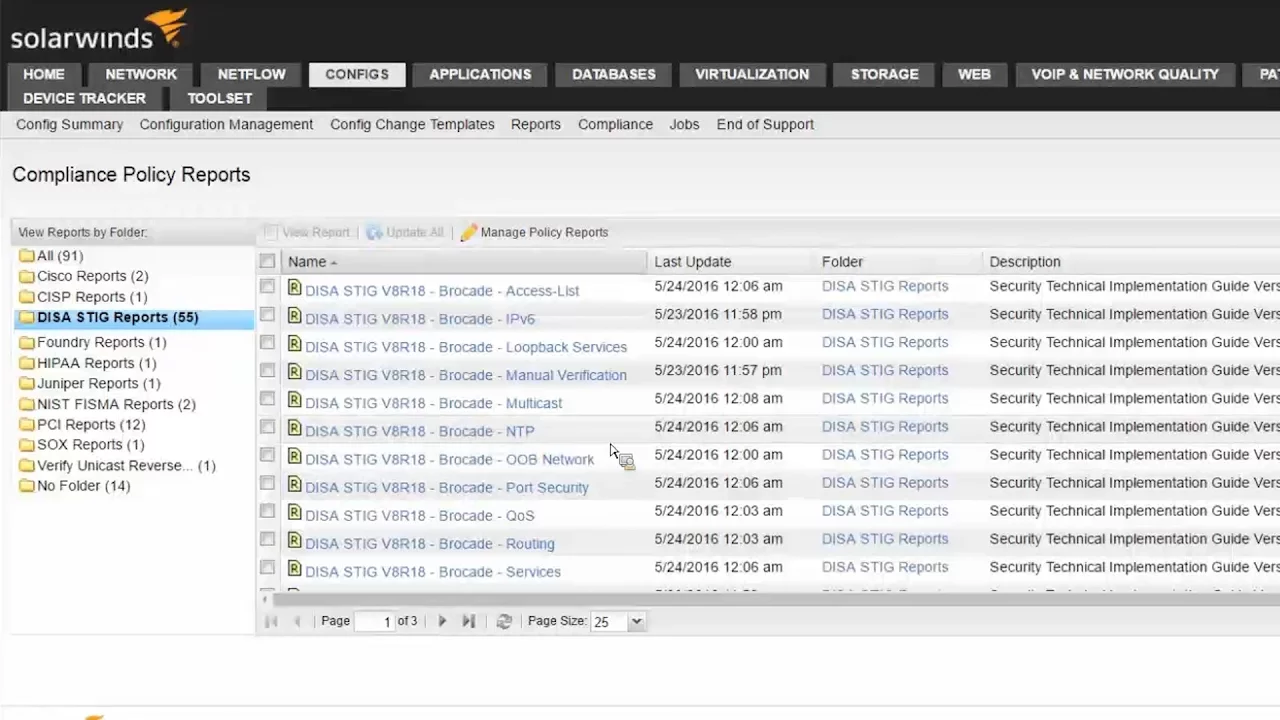Click folder icon next to Cisco Reports
Viewport: 1280px width, 720px height.
[x=27, y=276]
